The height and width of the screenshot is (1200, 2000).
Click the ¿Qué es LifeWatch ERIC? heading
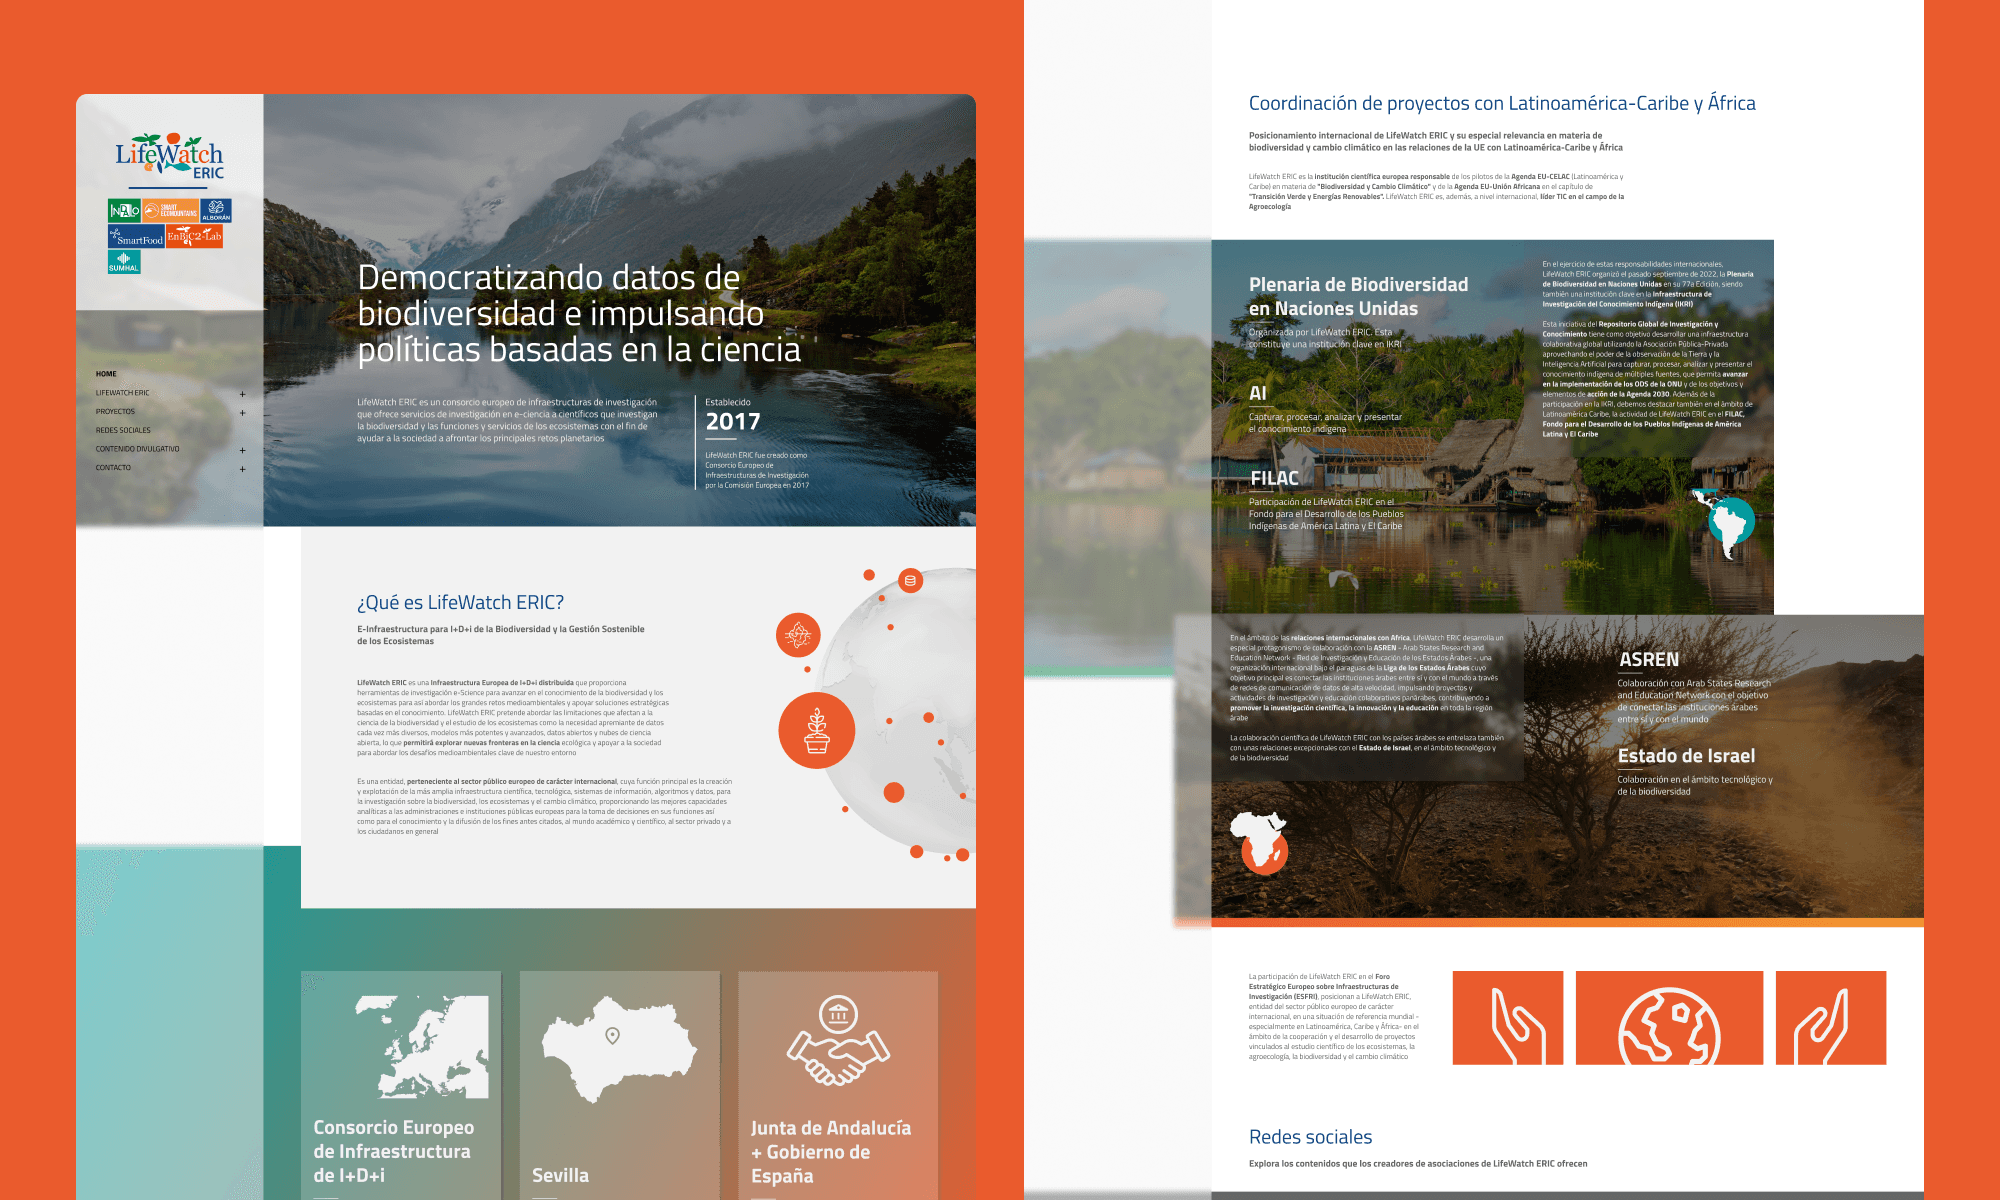460,602
